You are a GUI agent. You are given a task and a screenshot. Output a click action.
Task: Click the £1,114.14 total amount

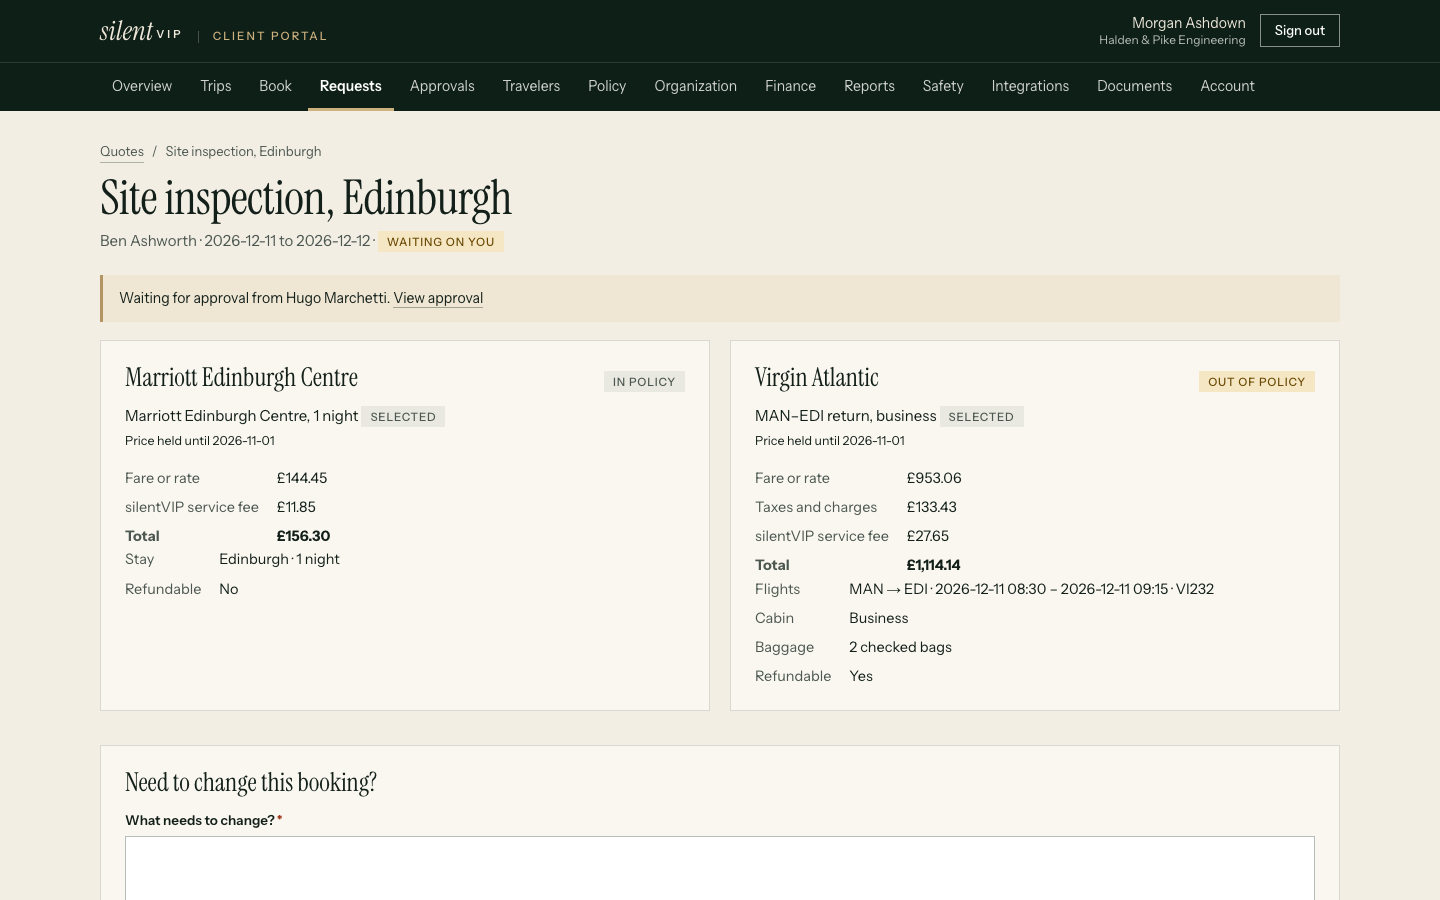933,565
